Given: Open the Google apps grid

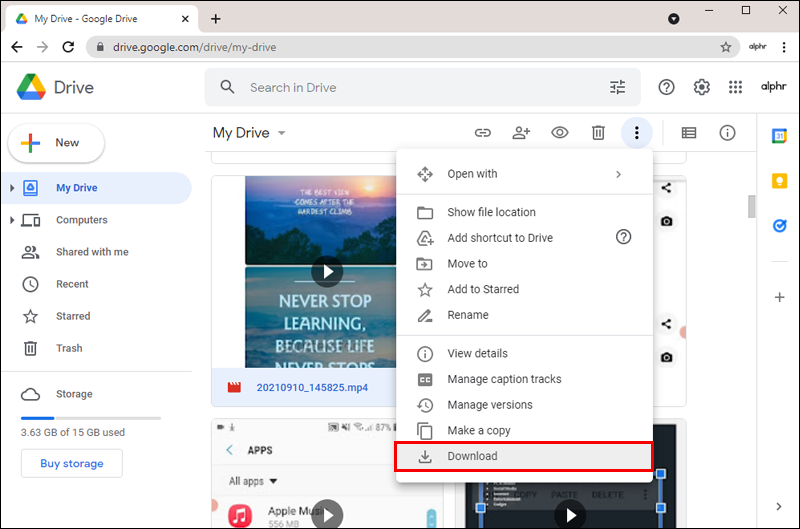Looking at the screenshot, I should tap(735, 87).
